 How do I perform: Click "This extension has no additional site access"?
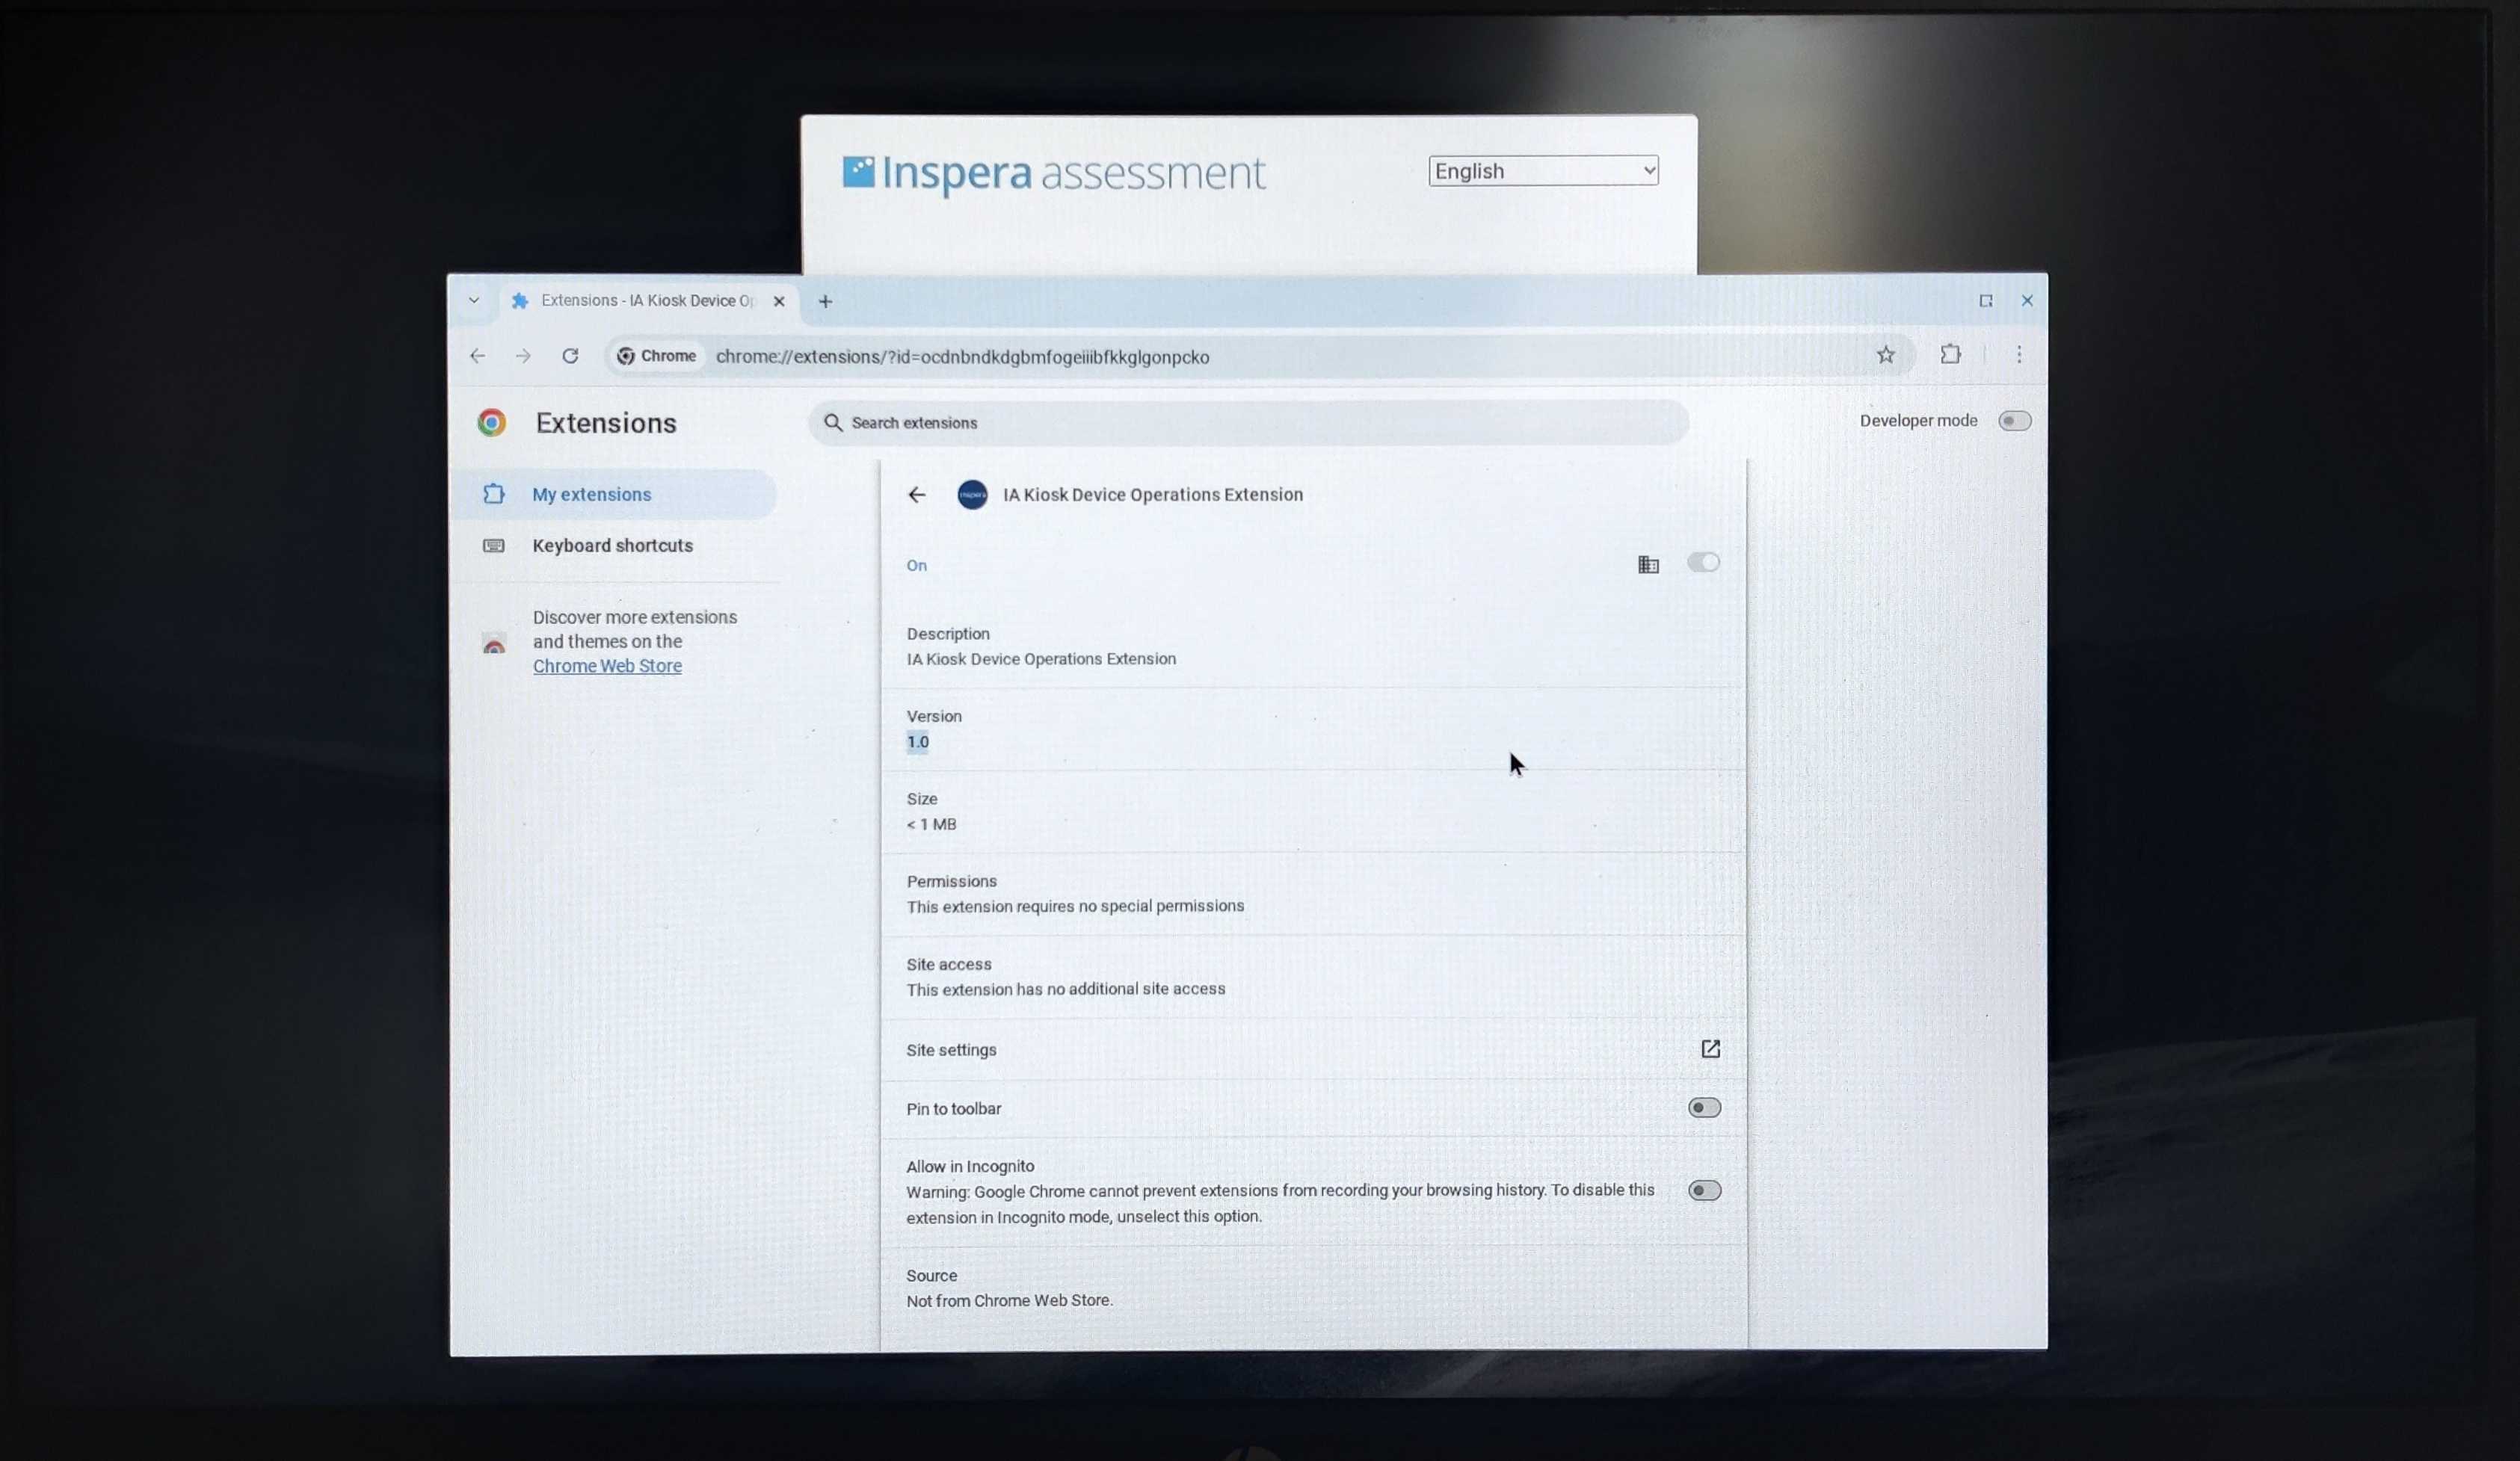[1065, 989]
